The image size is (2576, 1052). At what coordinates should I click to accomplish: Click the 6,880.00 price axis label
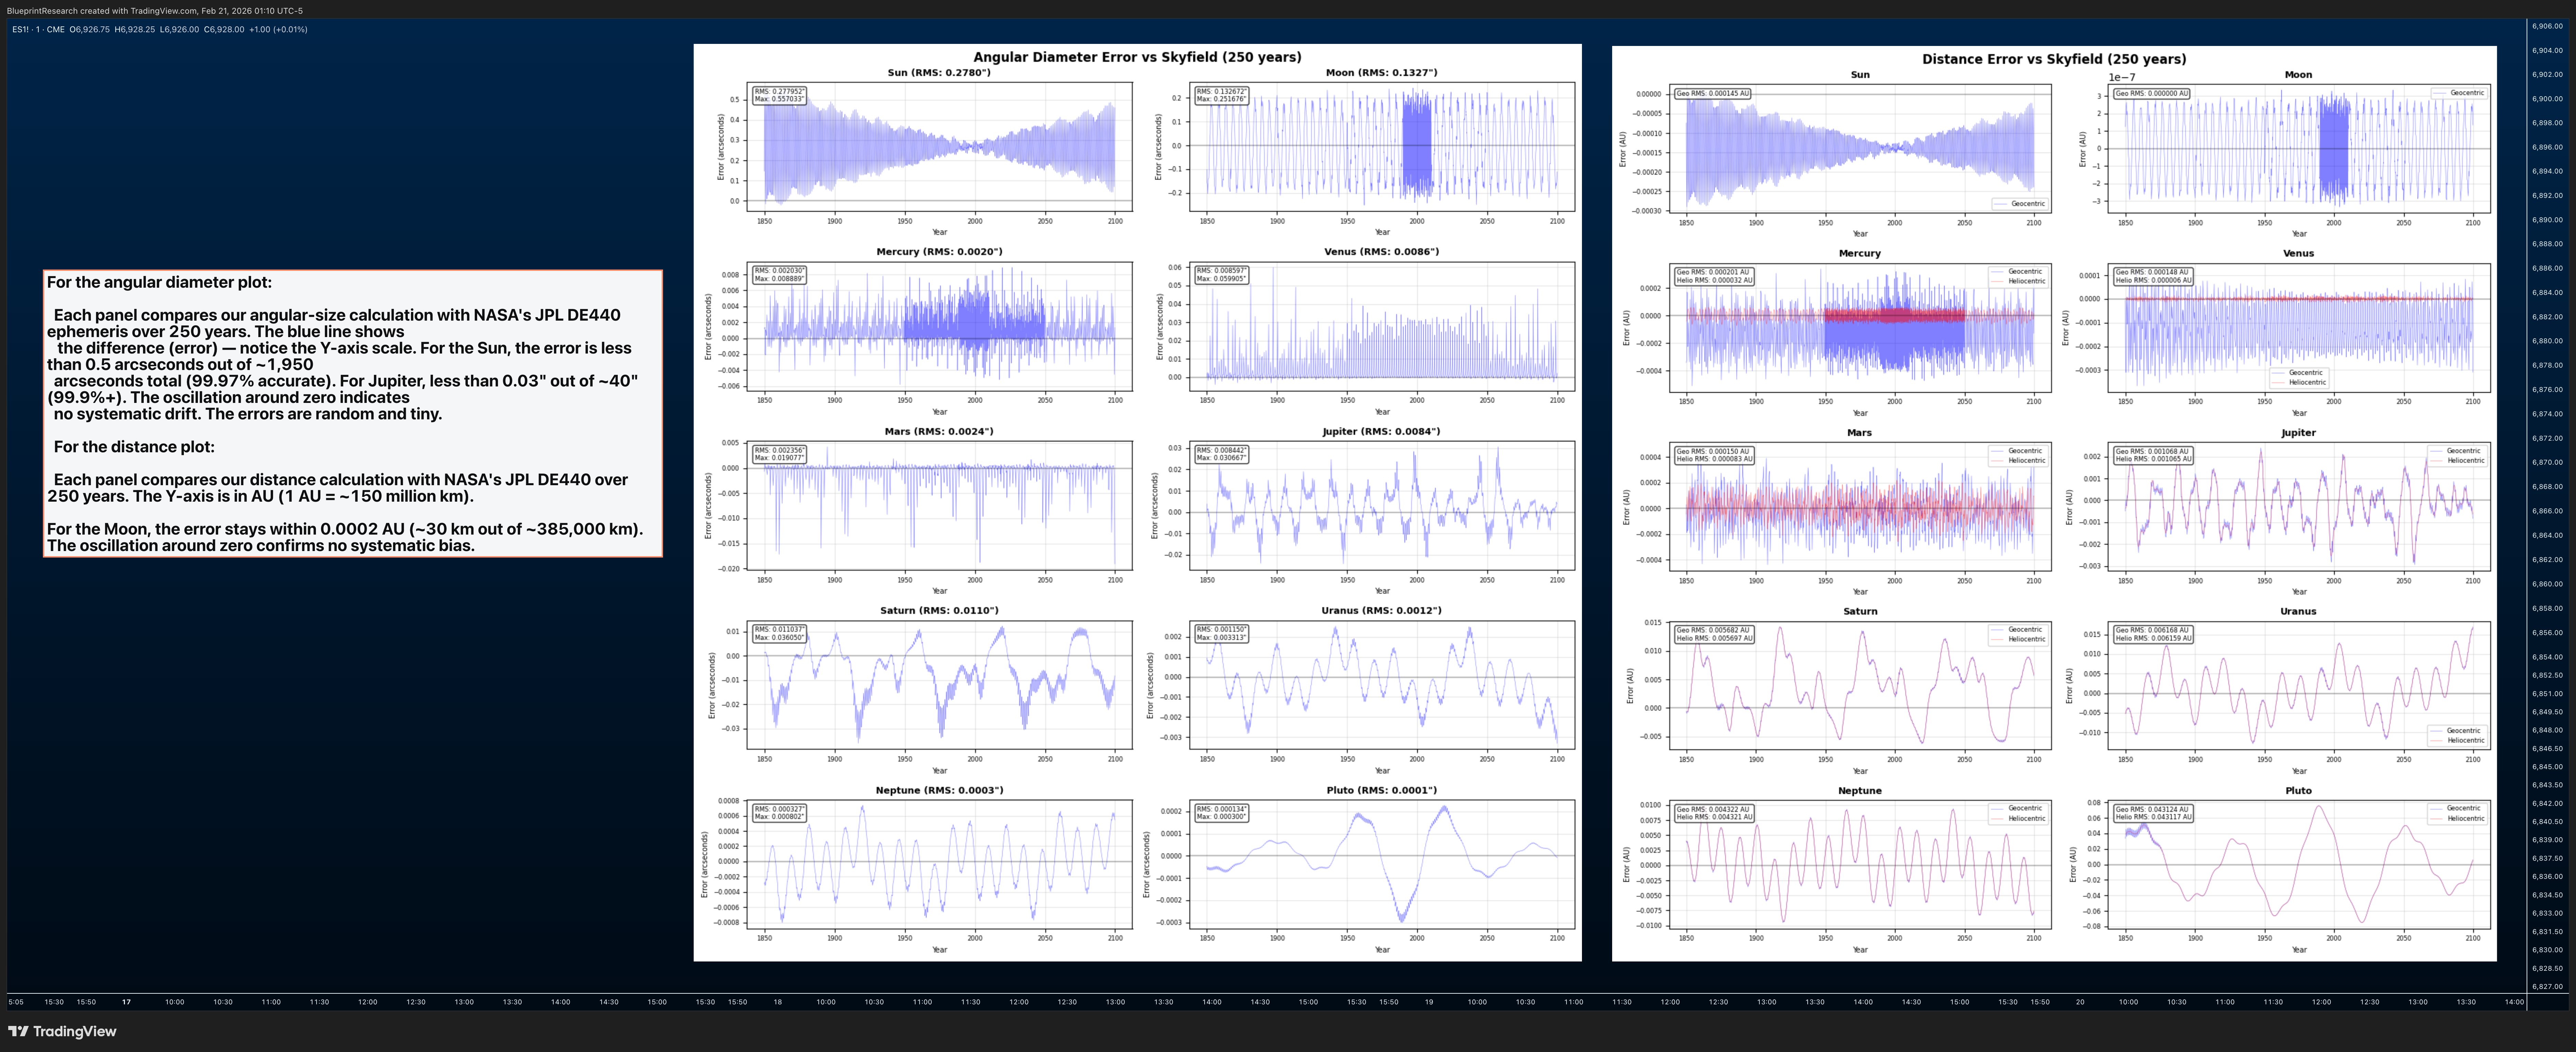(2547, 341)
